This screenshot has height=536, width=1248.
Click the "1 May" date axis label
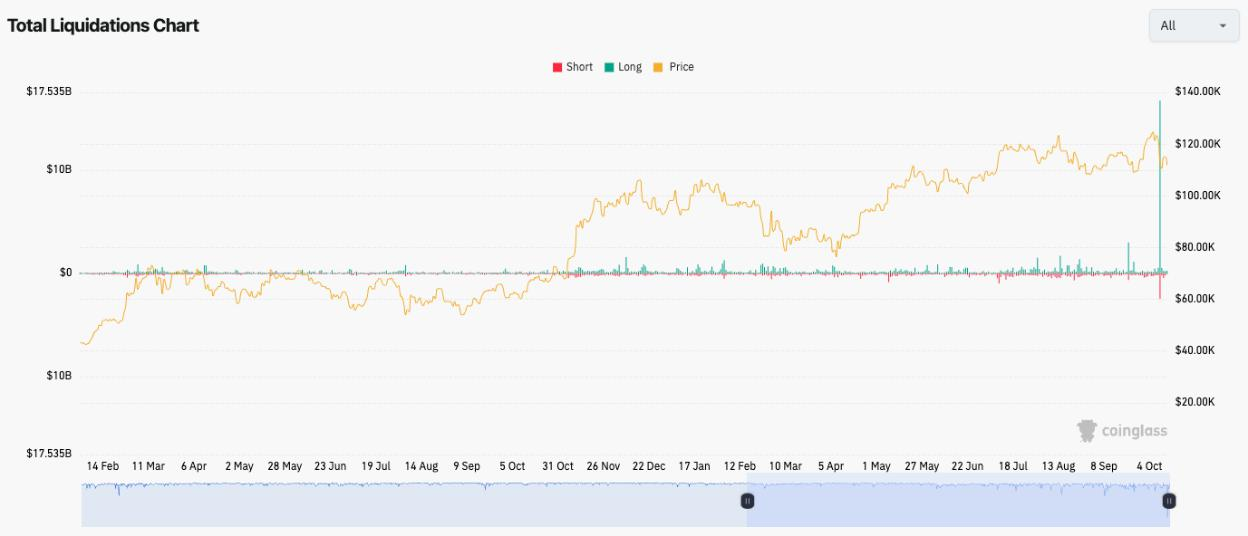pos(876,466)
